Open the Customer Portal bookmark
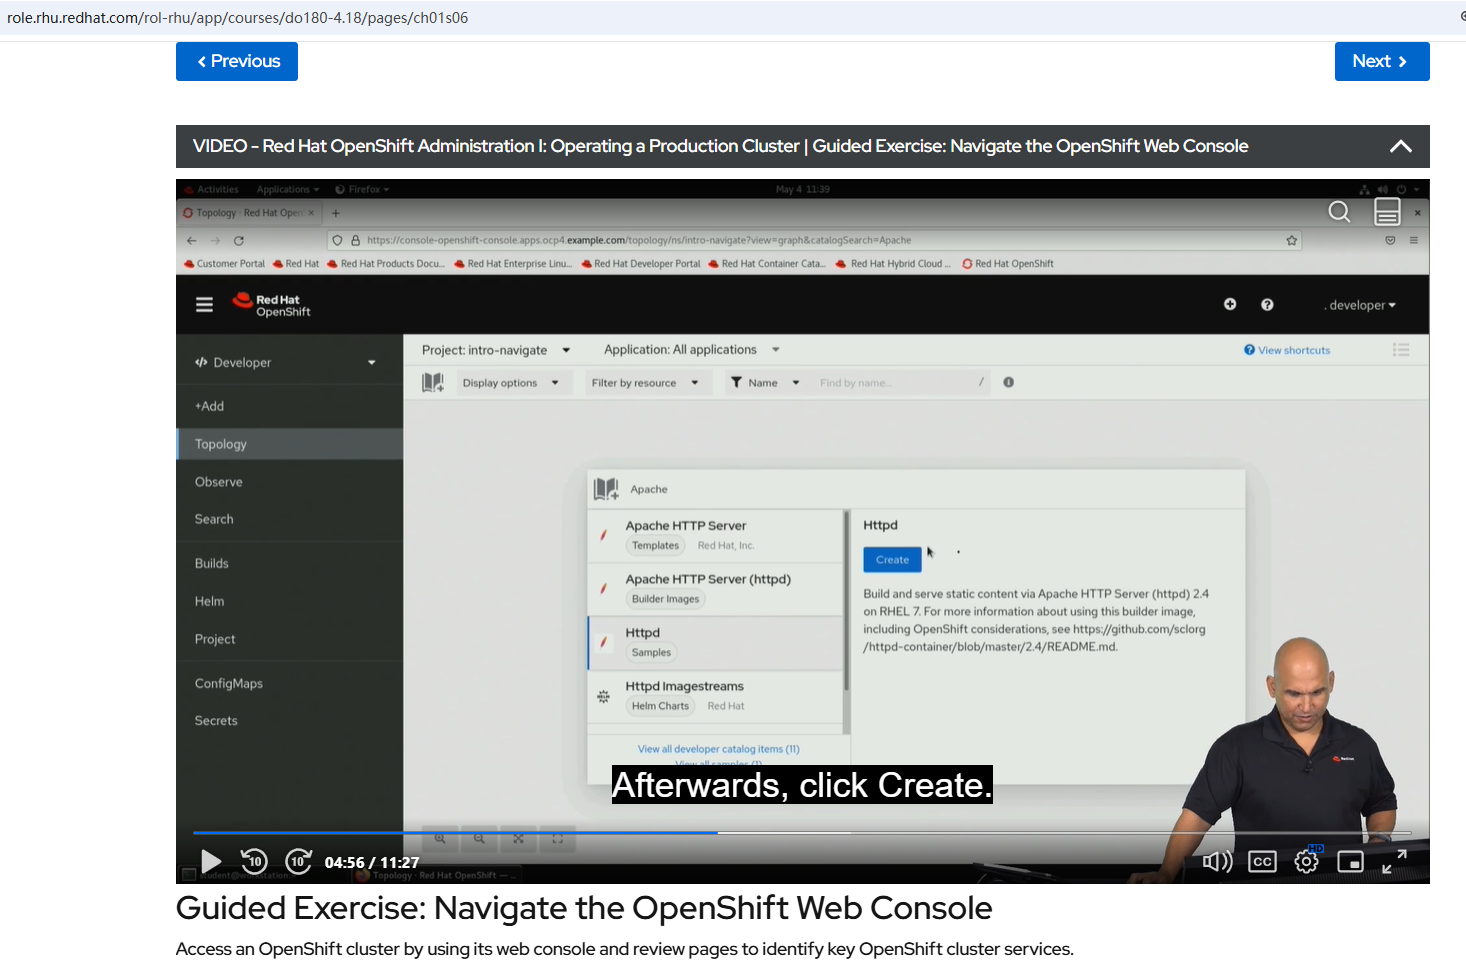Screen dimensions: 1466x969 point(225,264)
